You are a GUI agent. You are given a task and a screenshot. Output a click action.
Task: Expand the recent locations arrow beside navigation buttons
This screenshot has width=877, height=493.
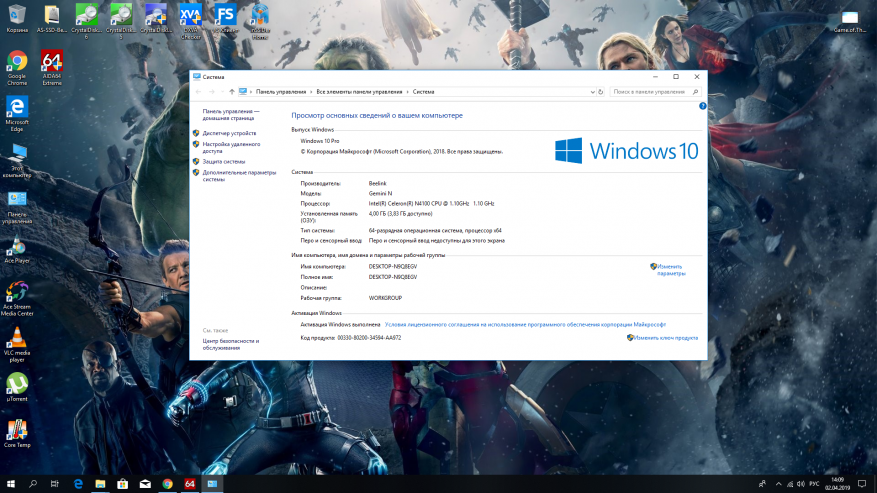click(x=221, y=92)
